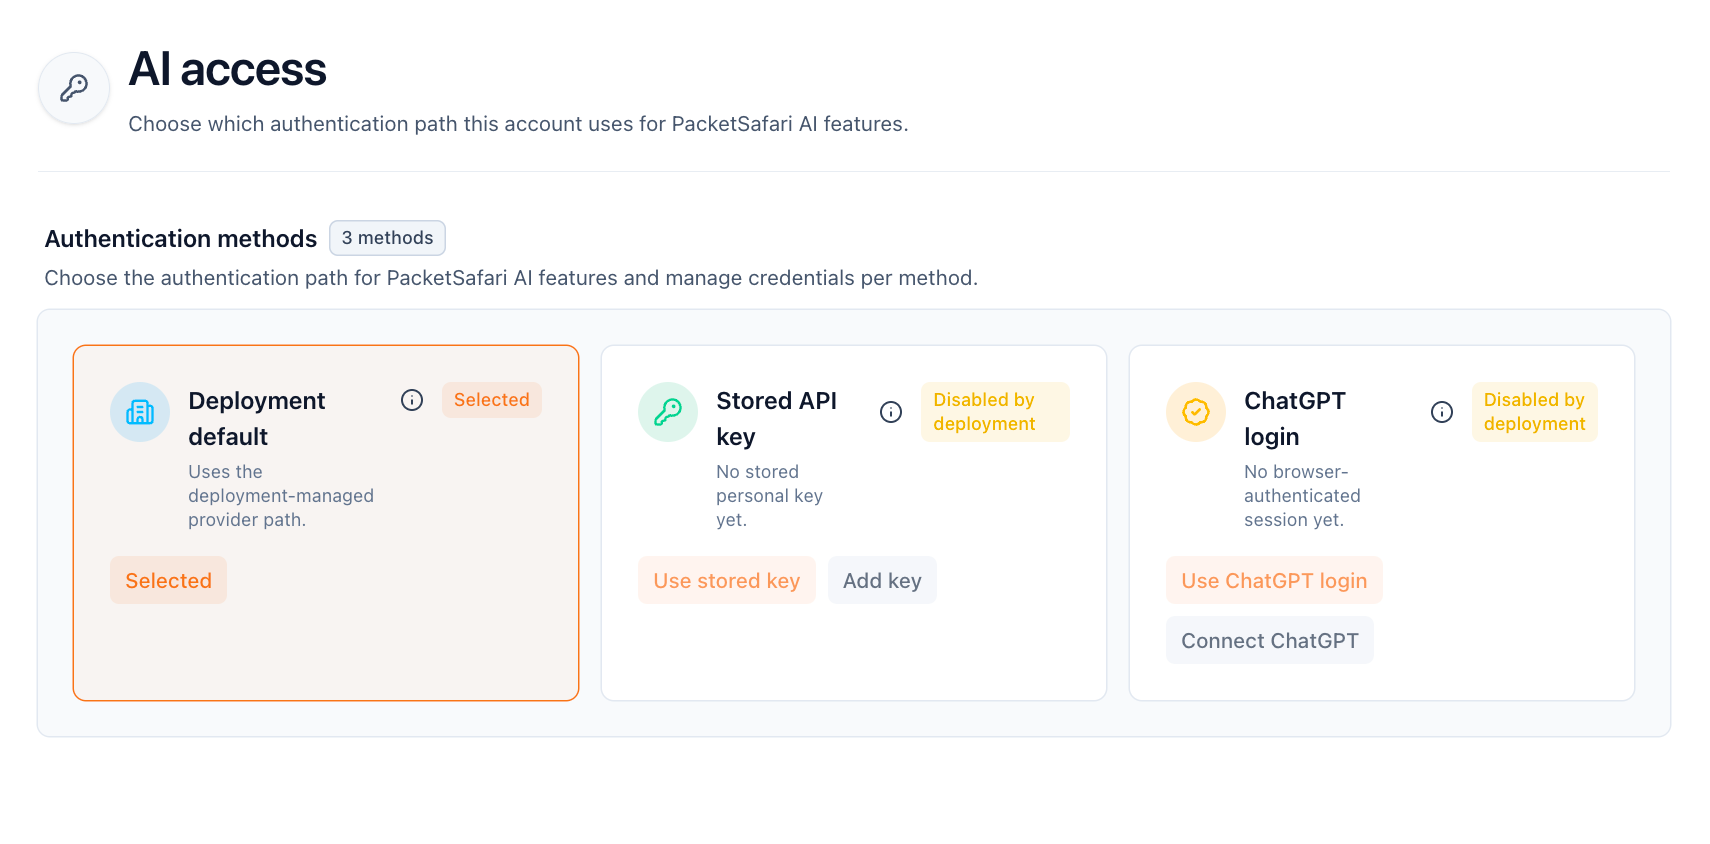Click the Use ChatGPT login button
The width and height of the screenshot is (1710, 844).
pos(1274,580)
